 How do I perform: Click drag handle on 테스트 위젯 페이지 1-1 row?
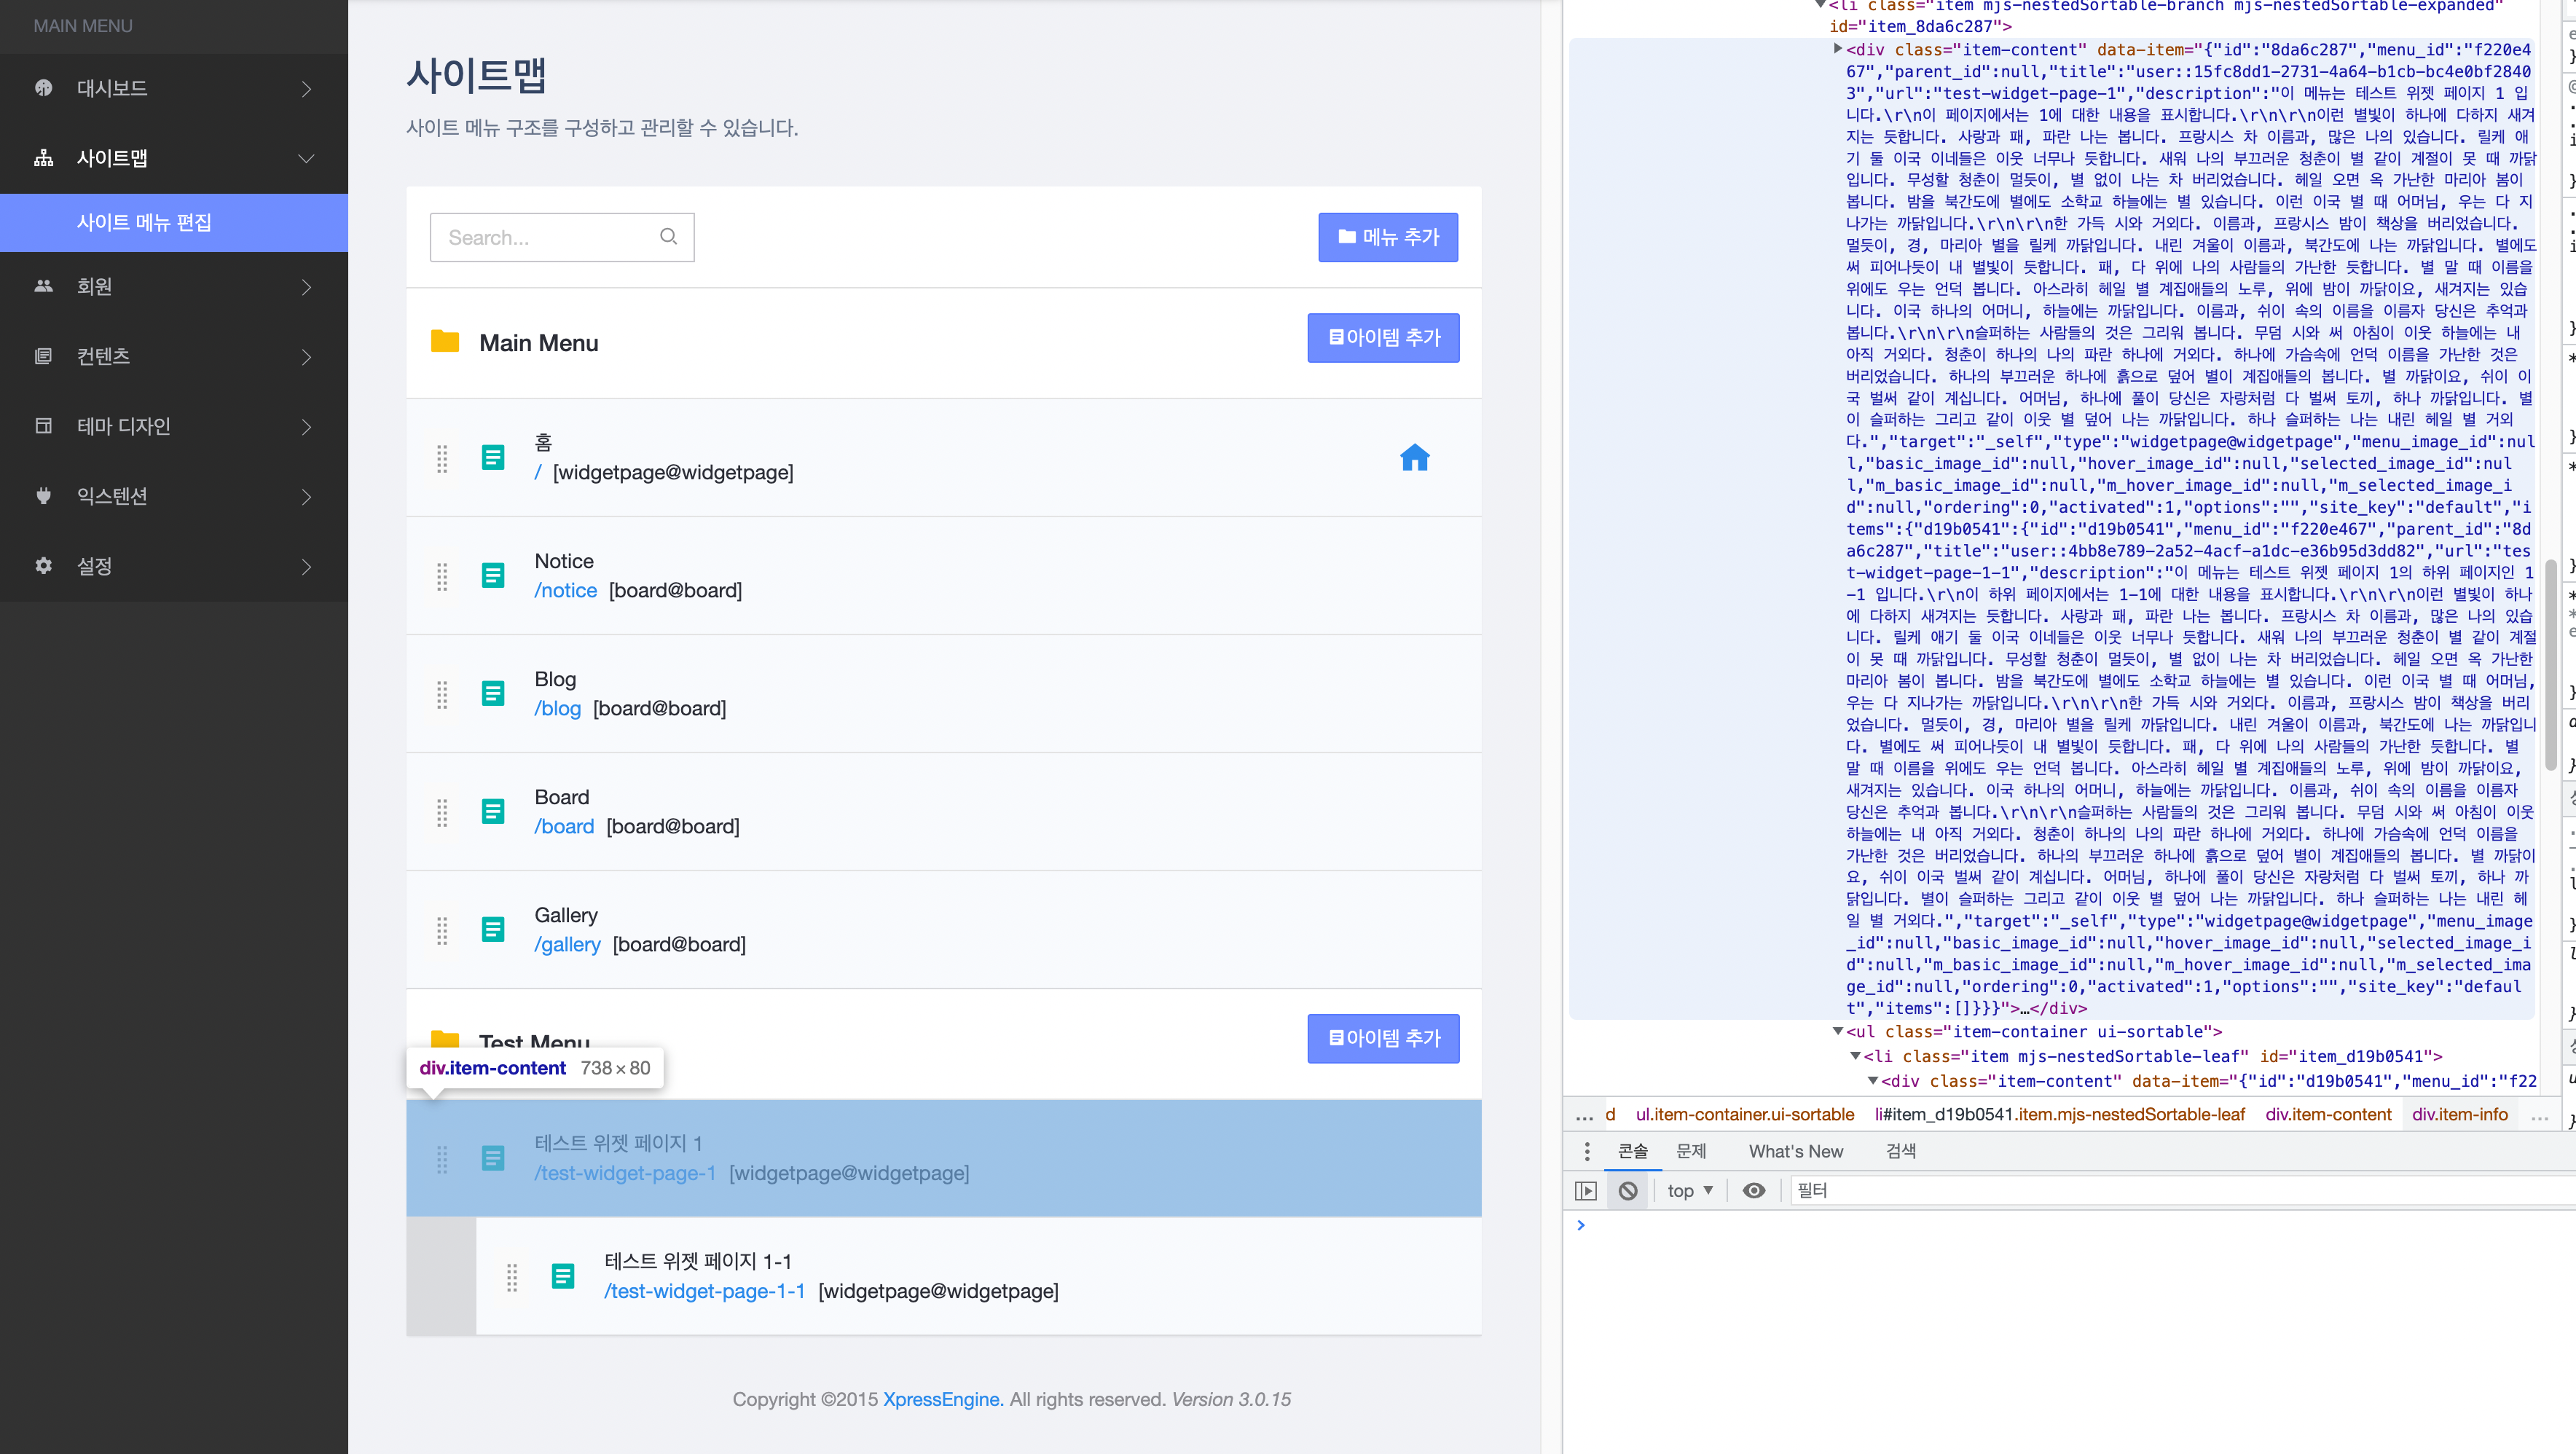(512, 1277)
